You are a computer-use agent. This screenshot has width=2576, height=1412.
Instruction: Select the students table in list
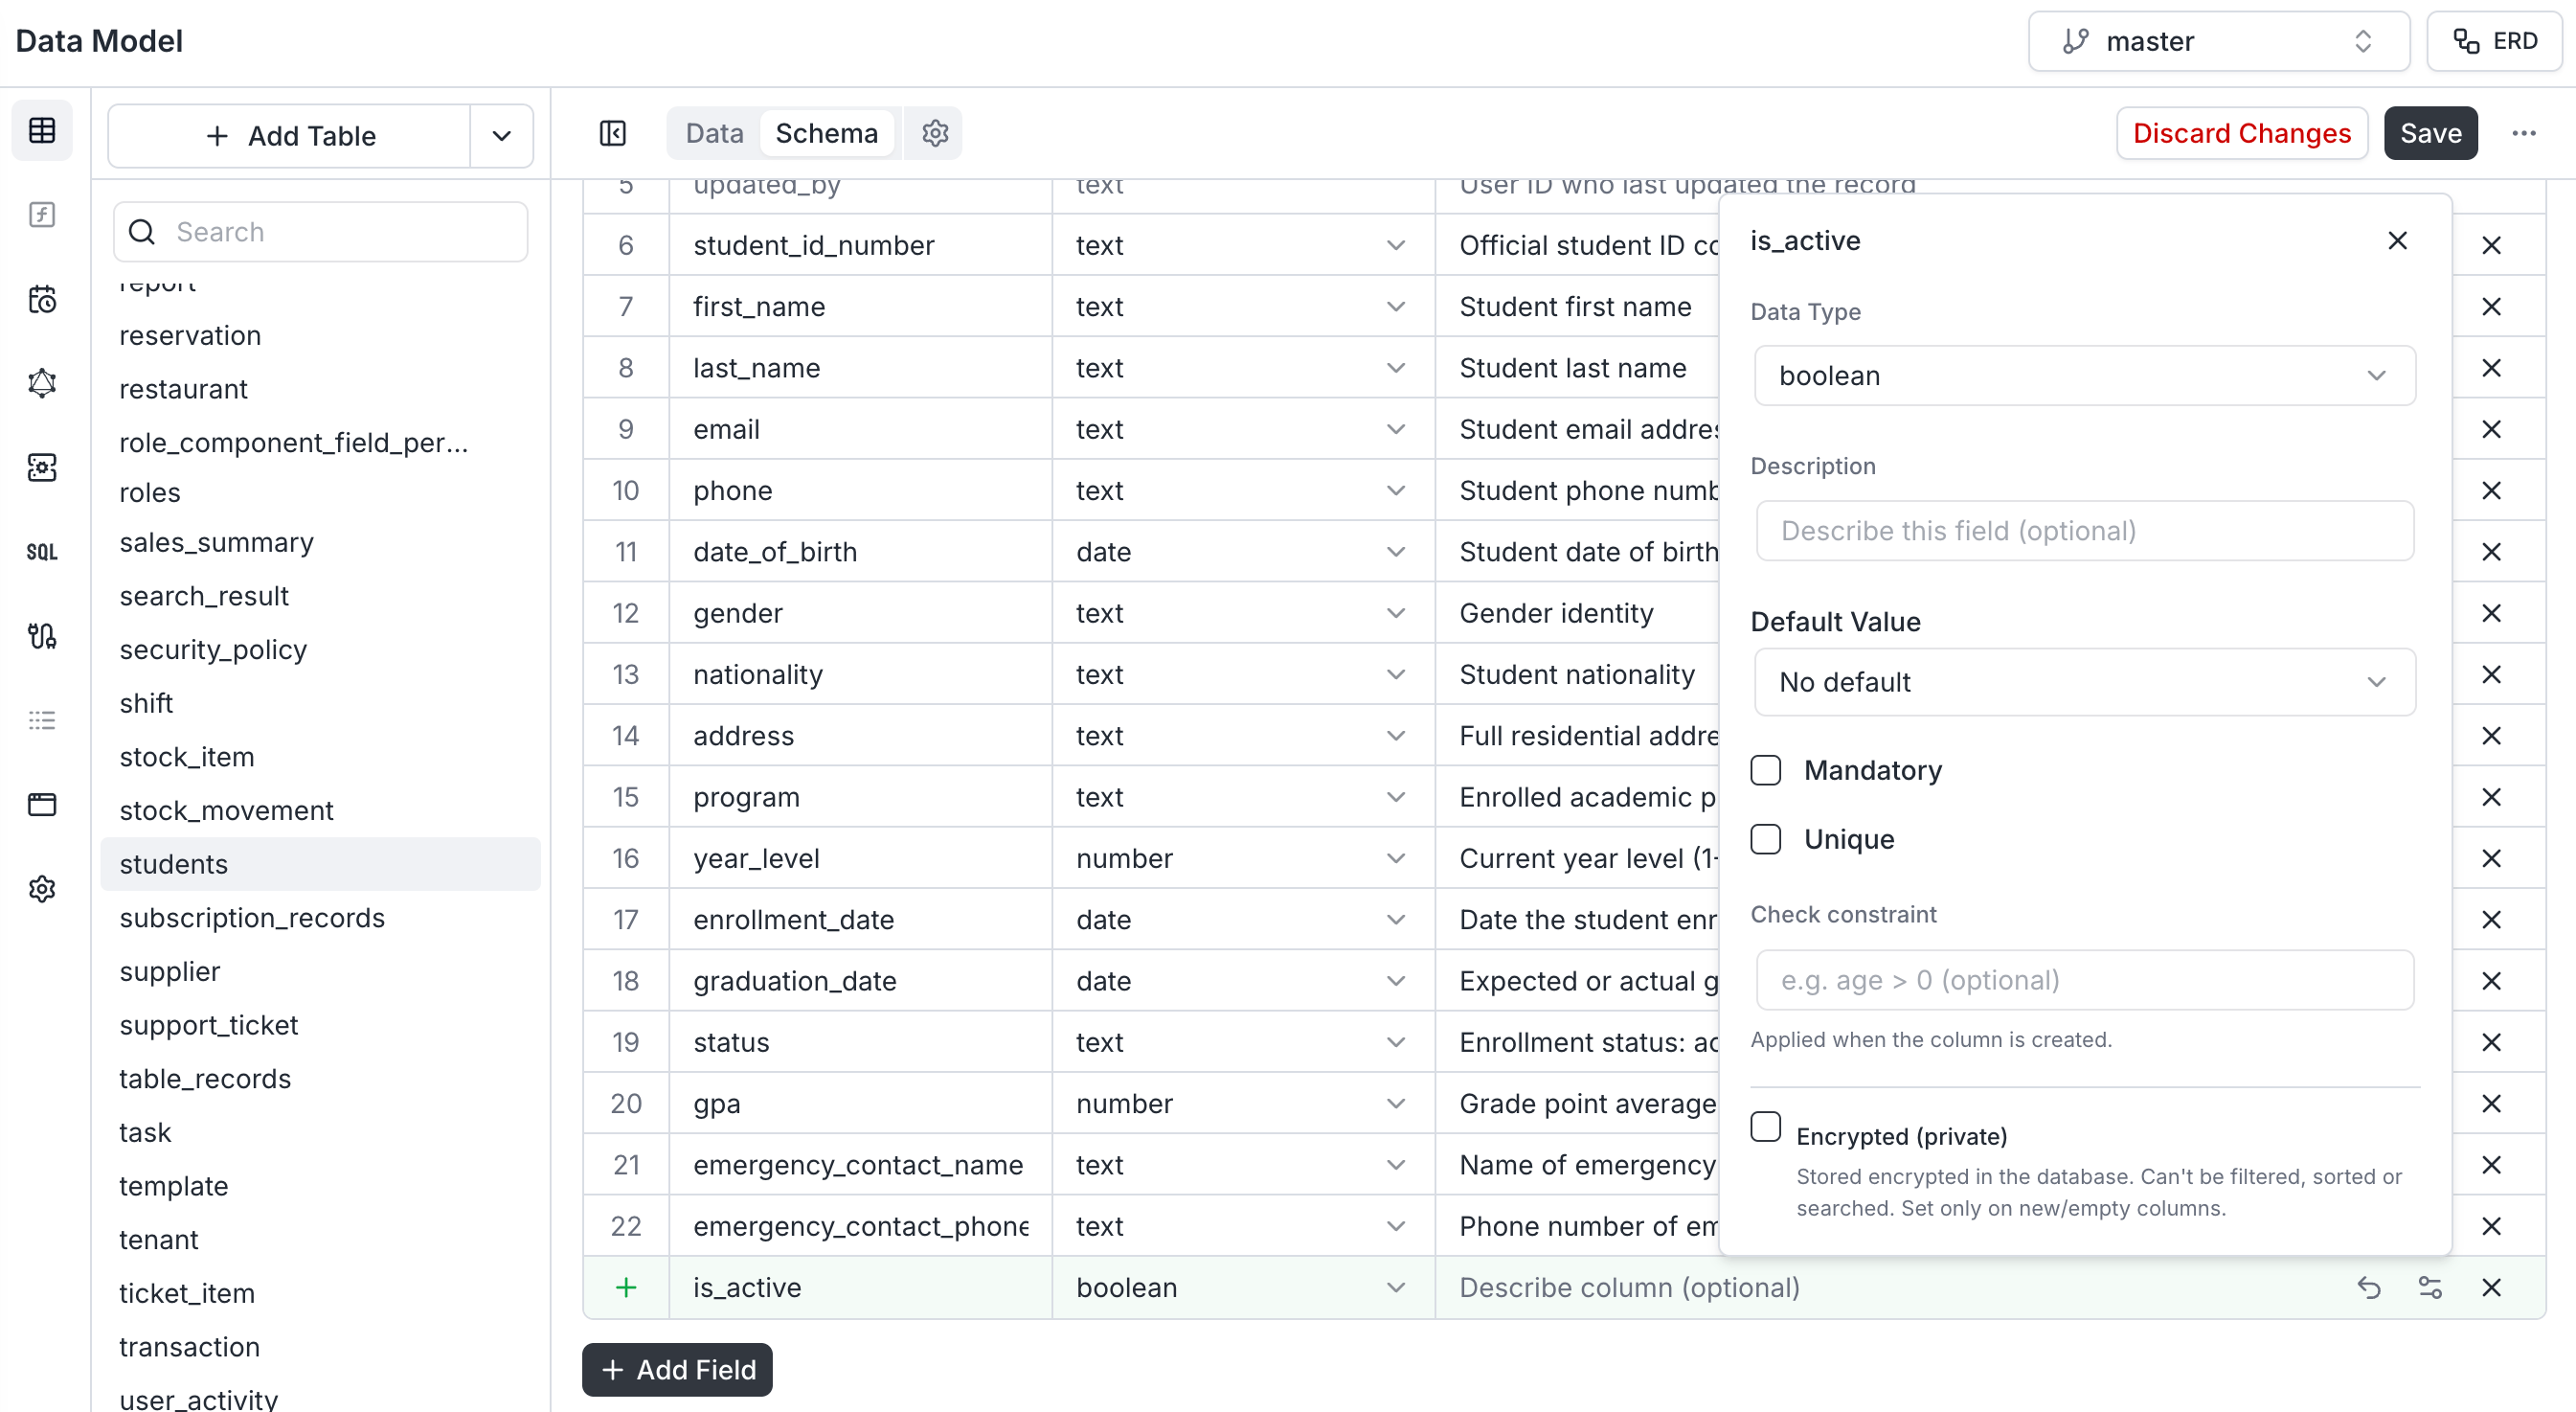click(320, 864)
